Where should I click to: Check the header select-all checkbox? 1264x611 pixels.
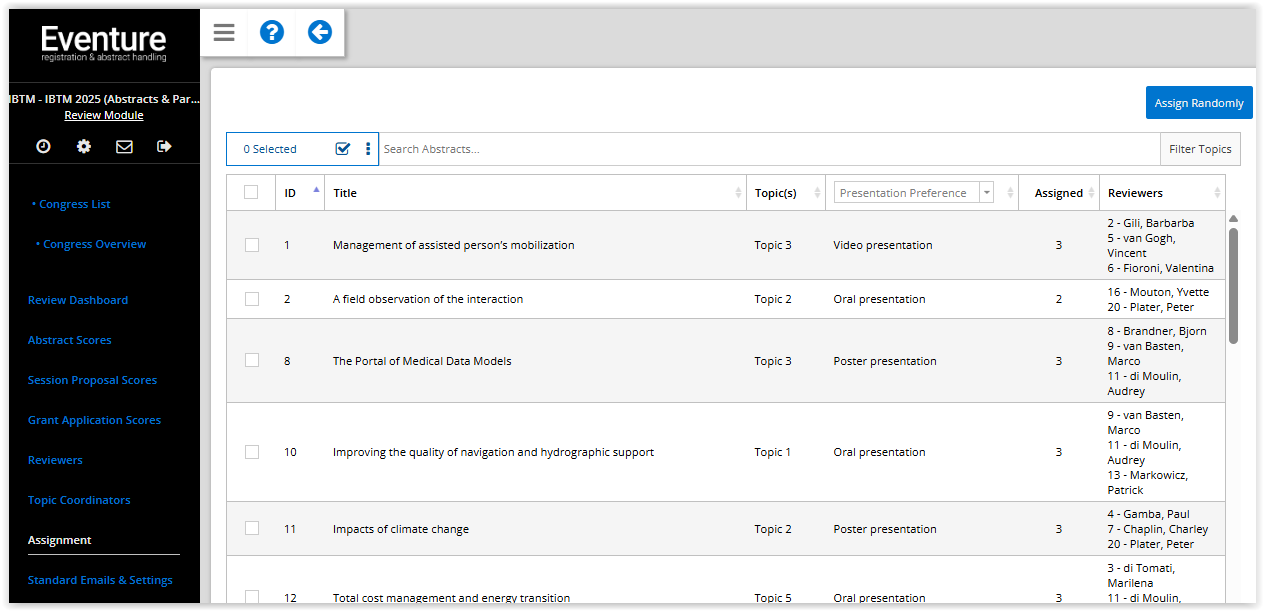coord(251,193)
